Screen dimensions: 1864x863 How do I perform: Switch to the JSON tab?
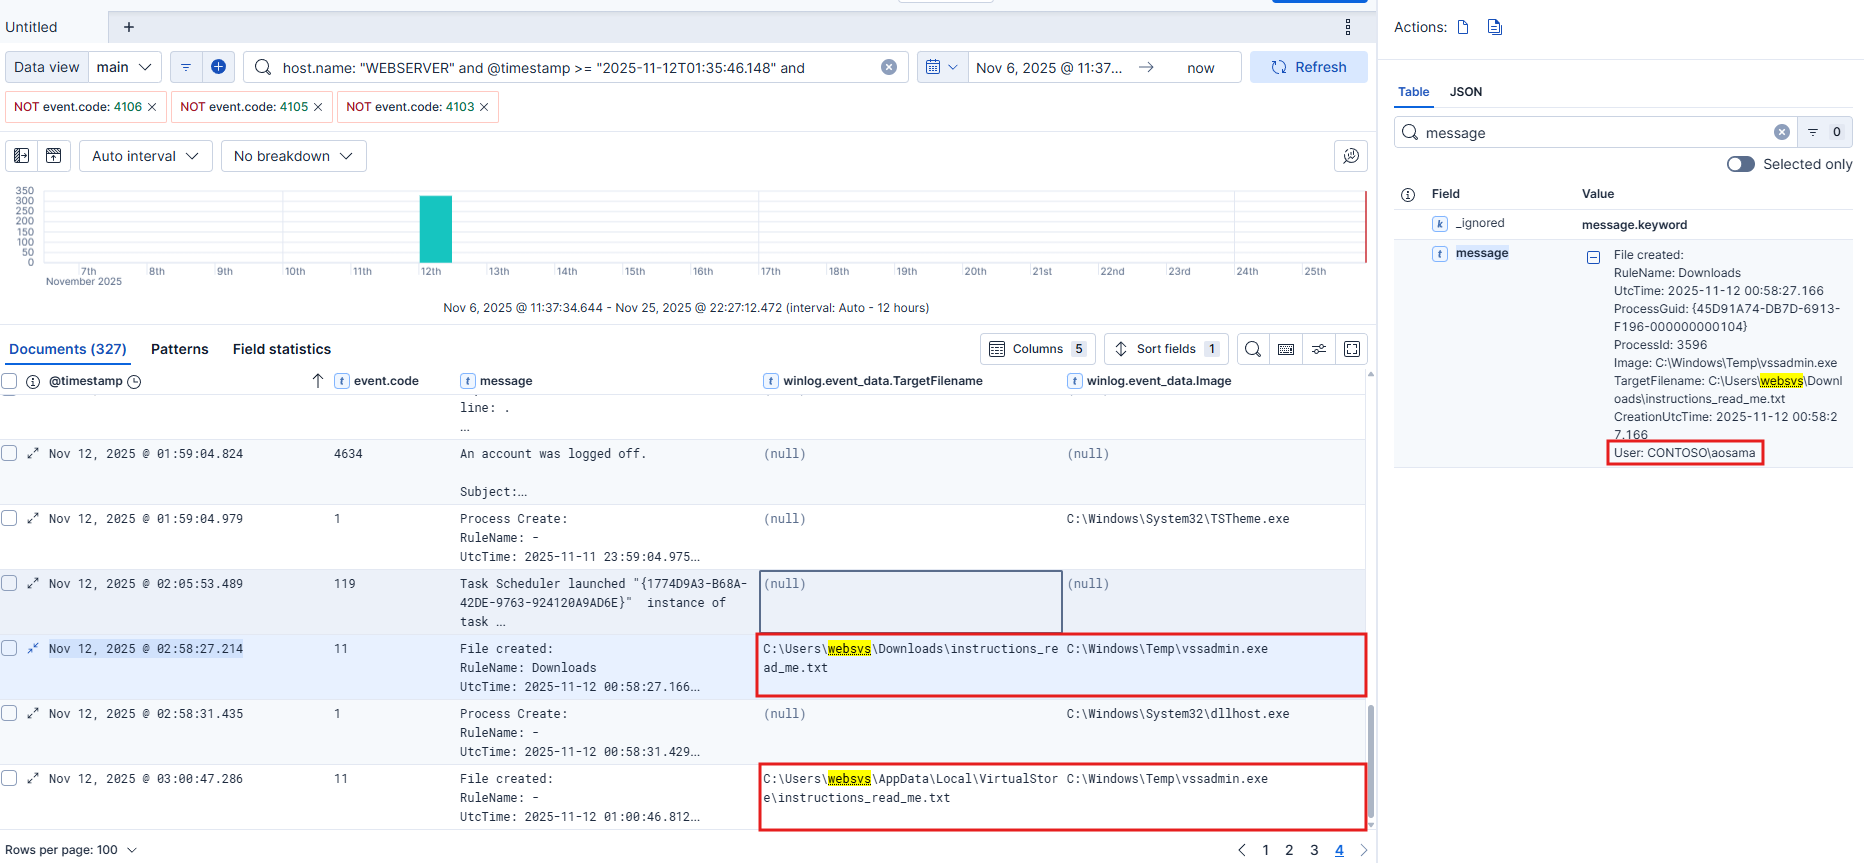pos(1465,92)
